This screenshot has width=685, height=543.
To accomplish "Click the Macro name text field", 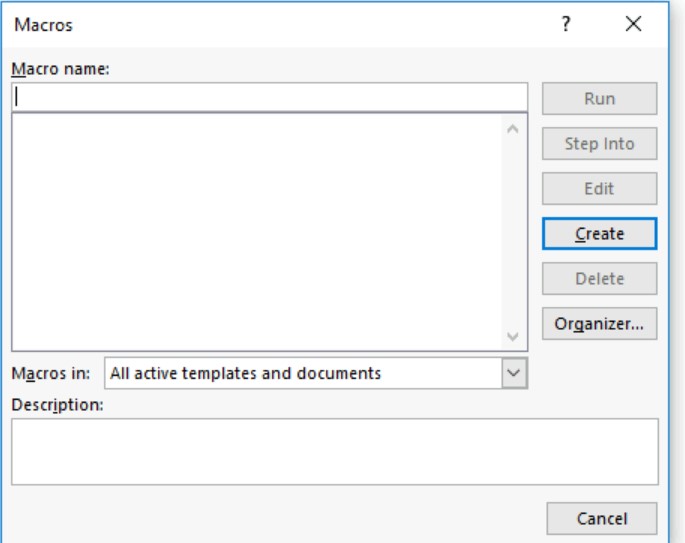I will coord(269,97).
